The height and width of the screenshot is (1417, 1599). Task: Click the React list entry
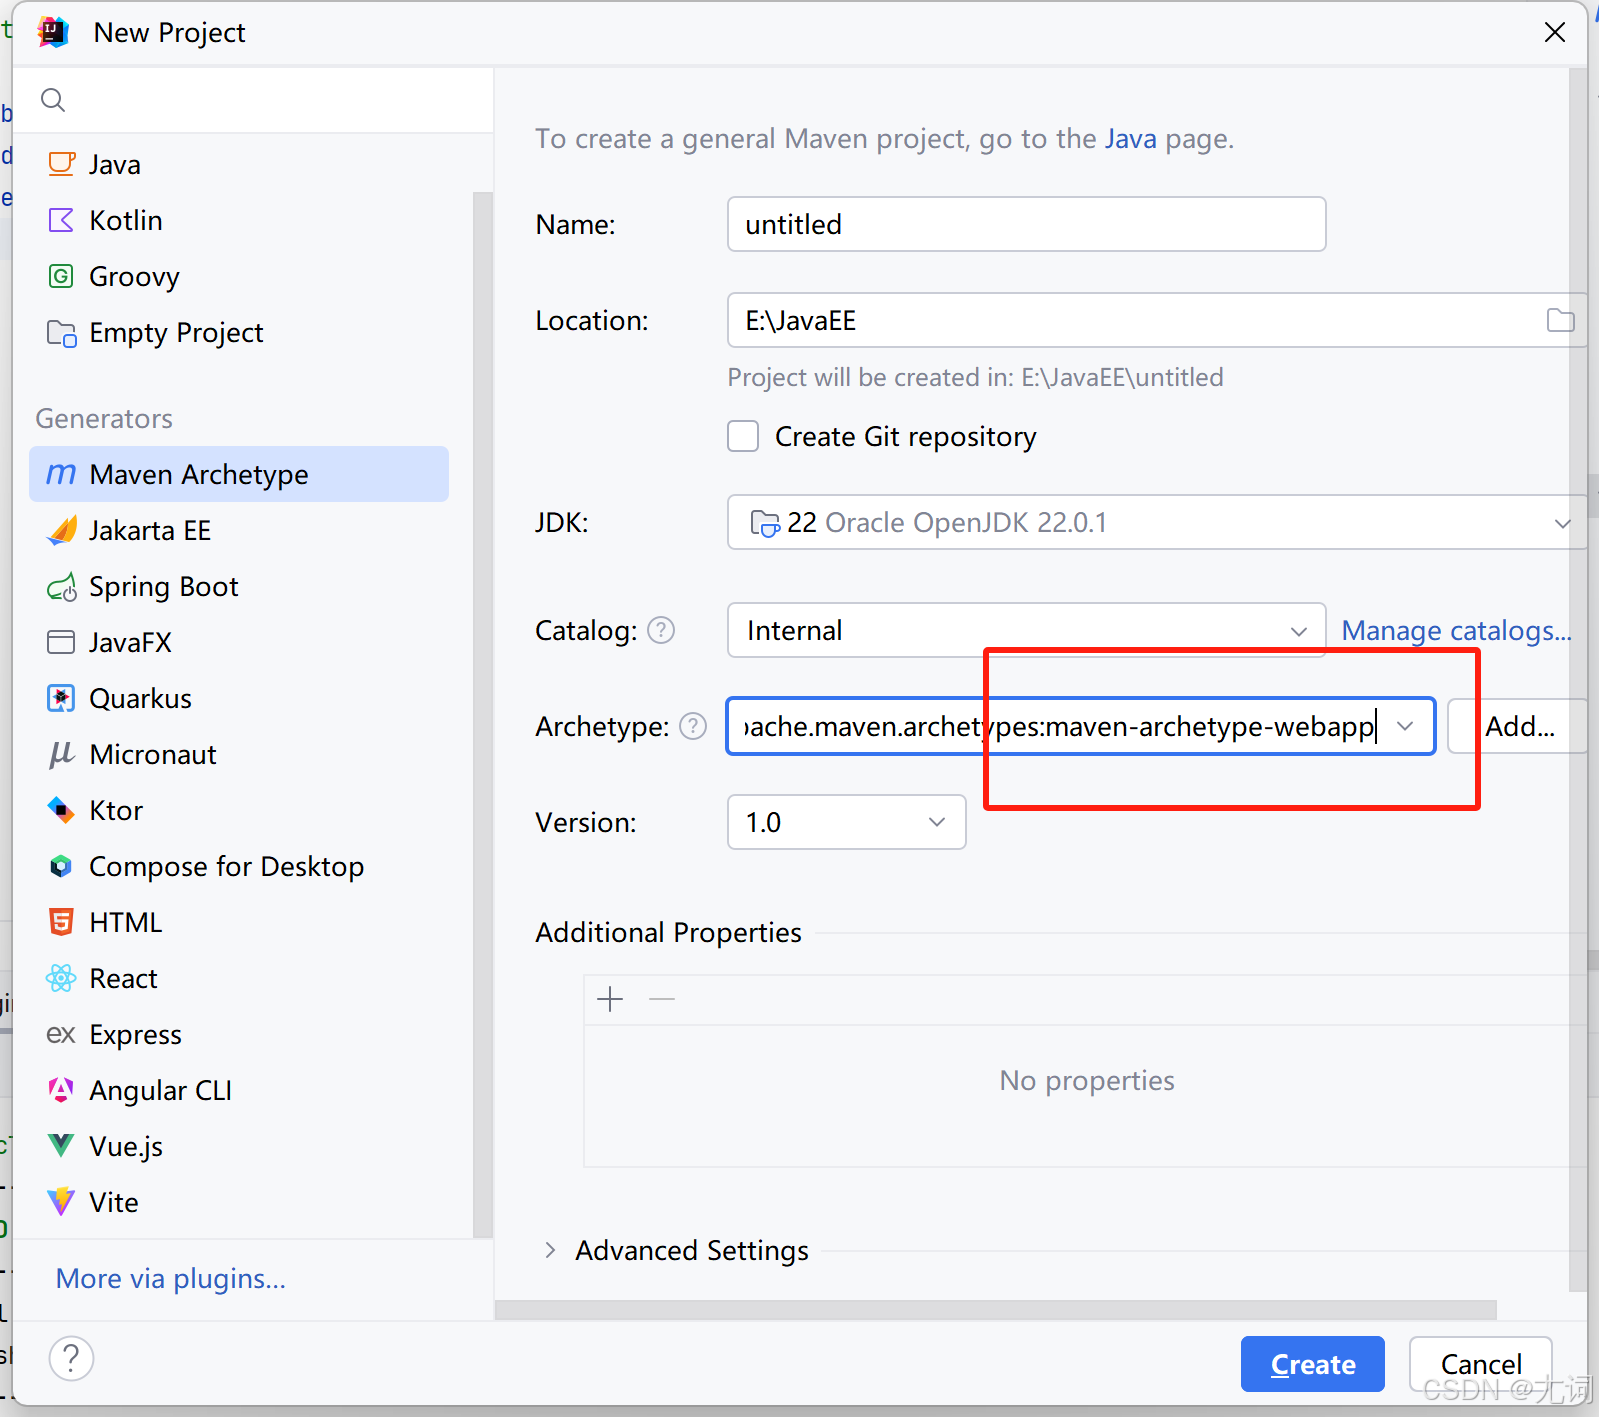239,978
